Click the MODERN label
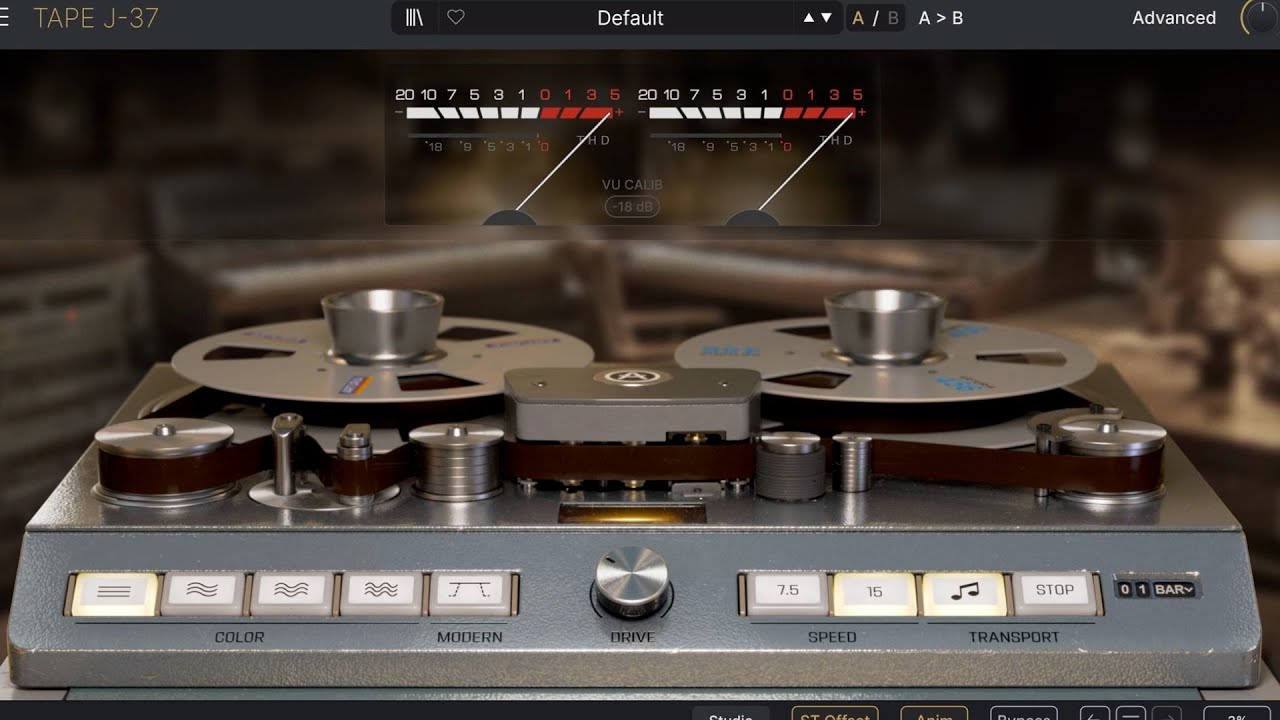This screenshot has width=1280, height=720. coord(470,637)
